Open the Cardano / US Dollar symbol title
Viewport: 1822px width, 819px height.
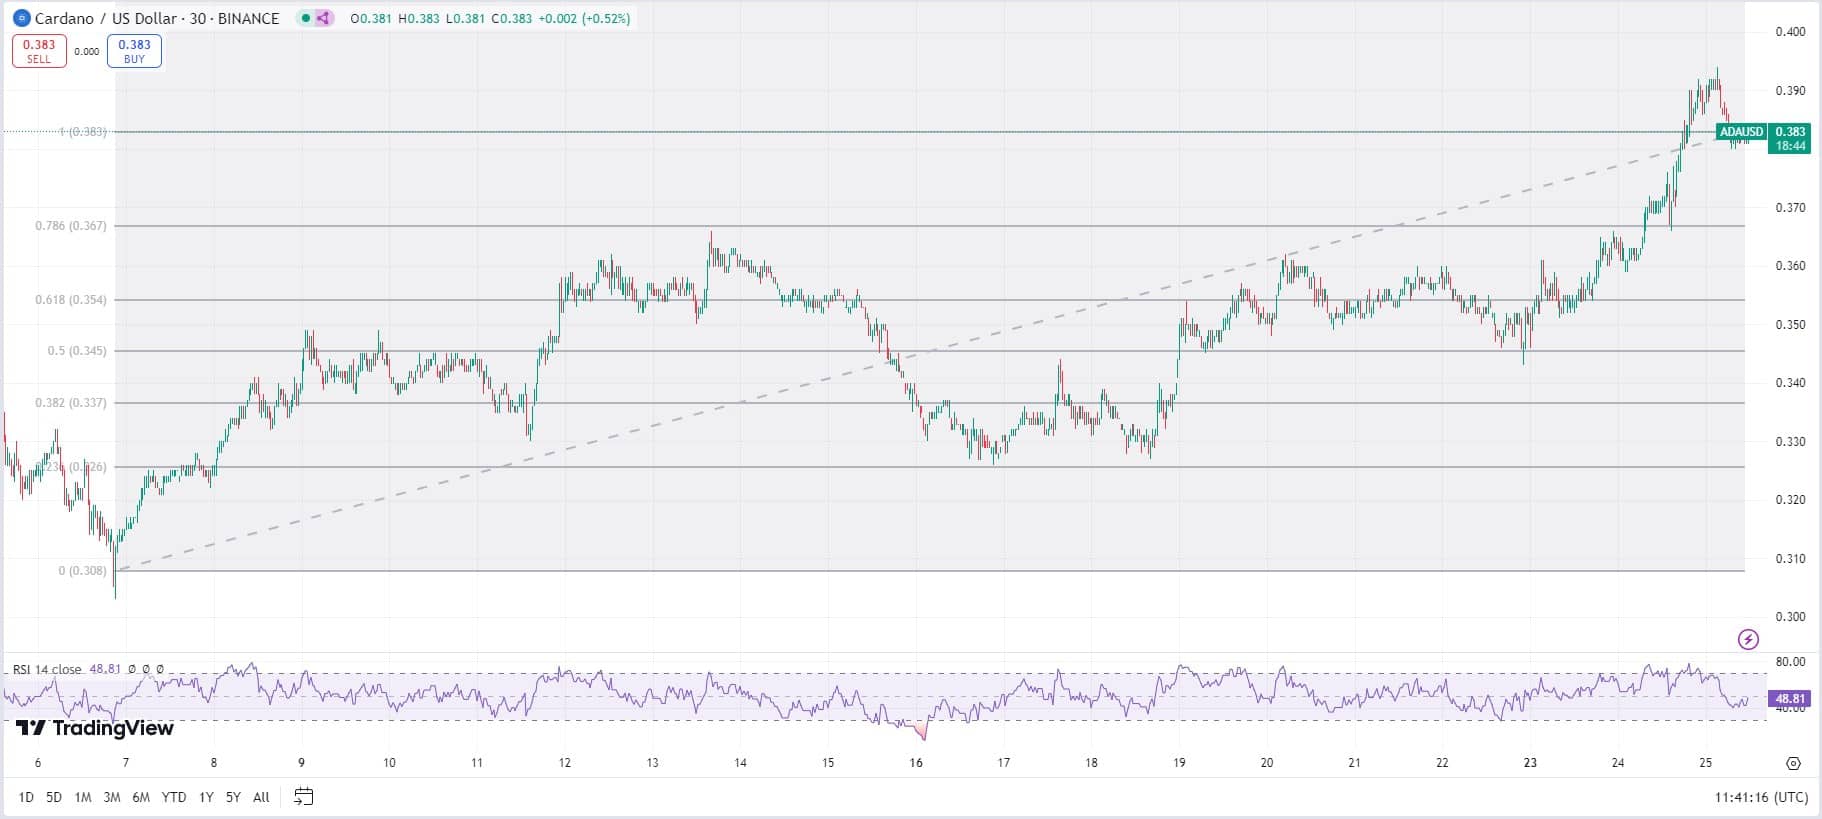(x=157, y=18)
